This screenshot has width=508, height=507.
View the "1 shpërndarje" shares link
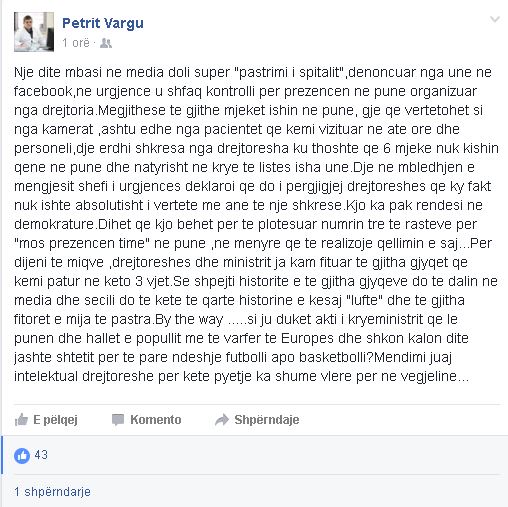click(x=52, y=492)
